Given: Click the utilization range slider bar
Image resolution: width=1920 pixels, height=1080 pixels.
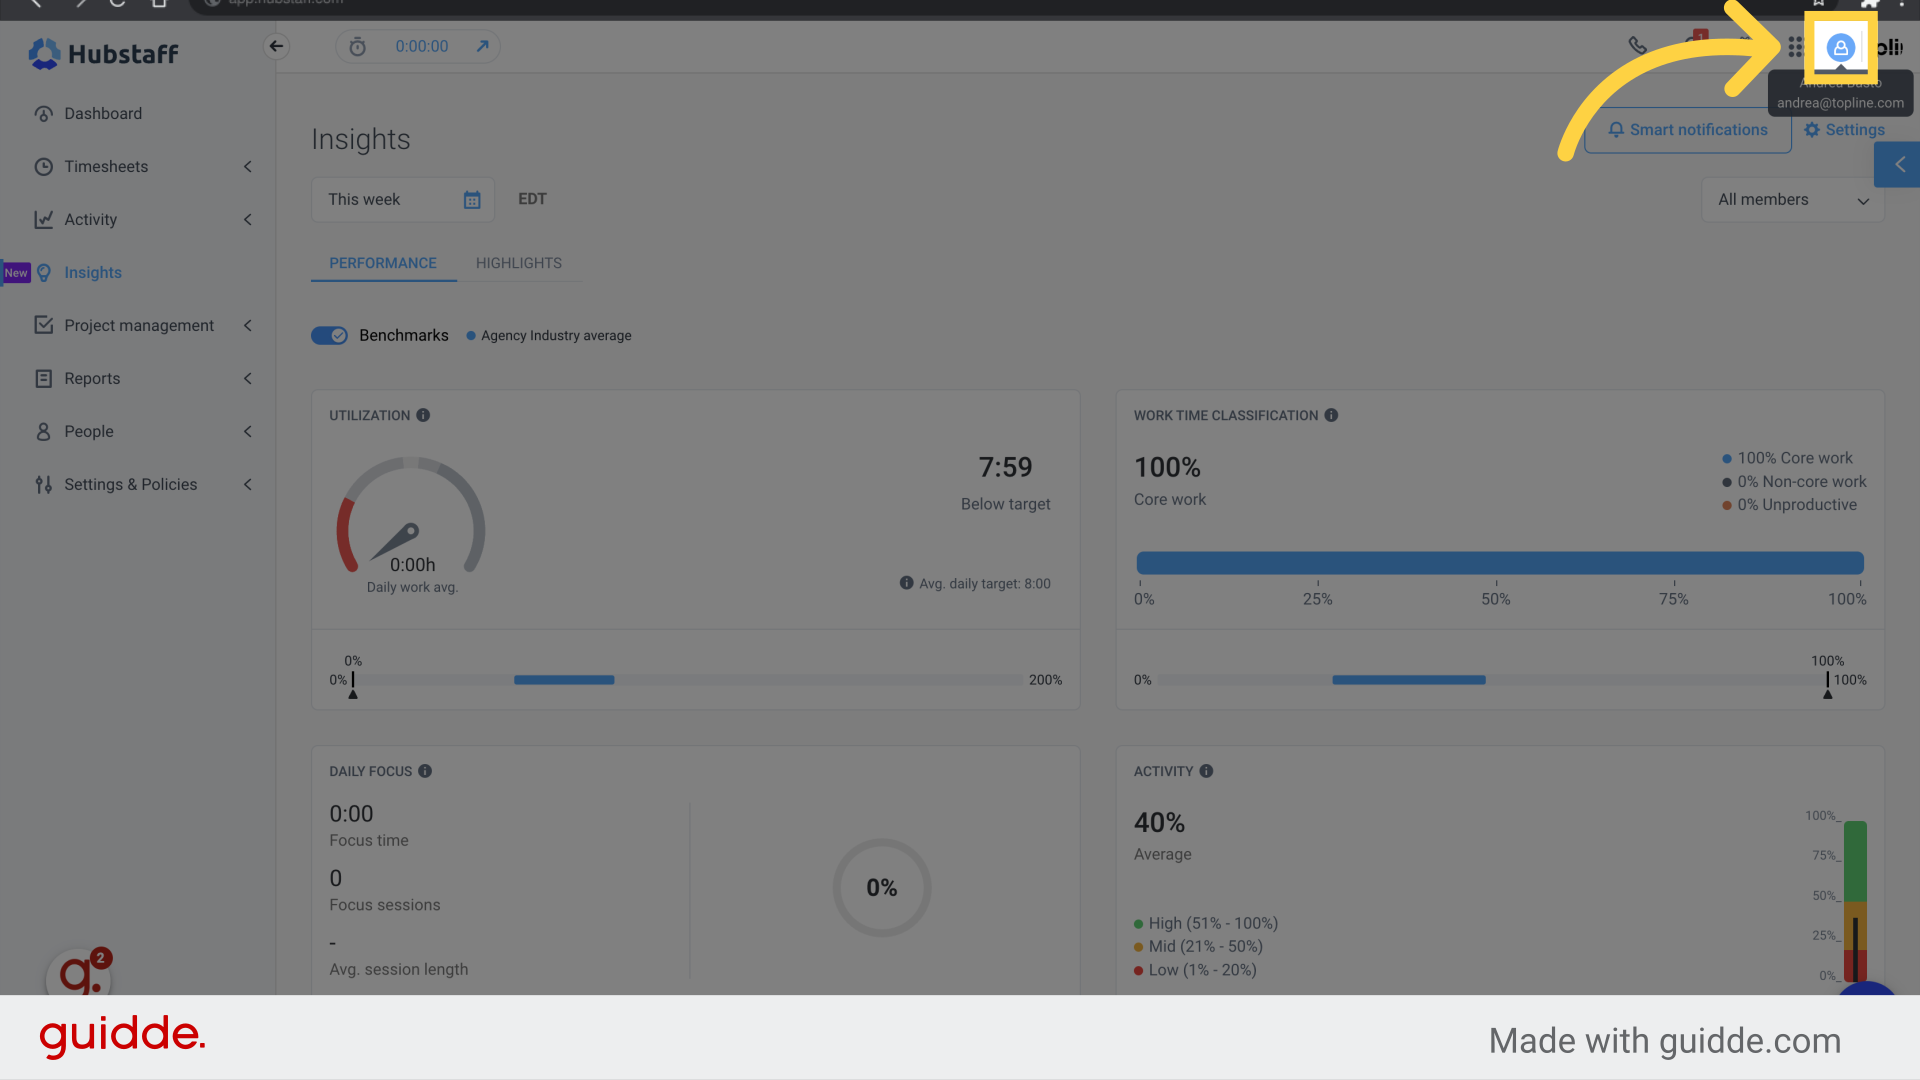Looking at the screenshot, I should pos(564,680).
